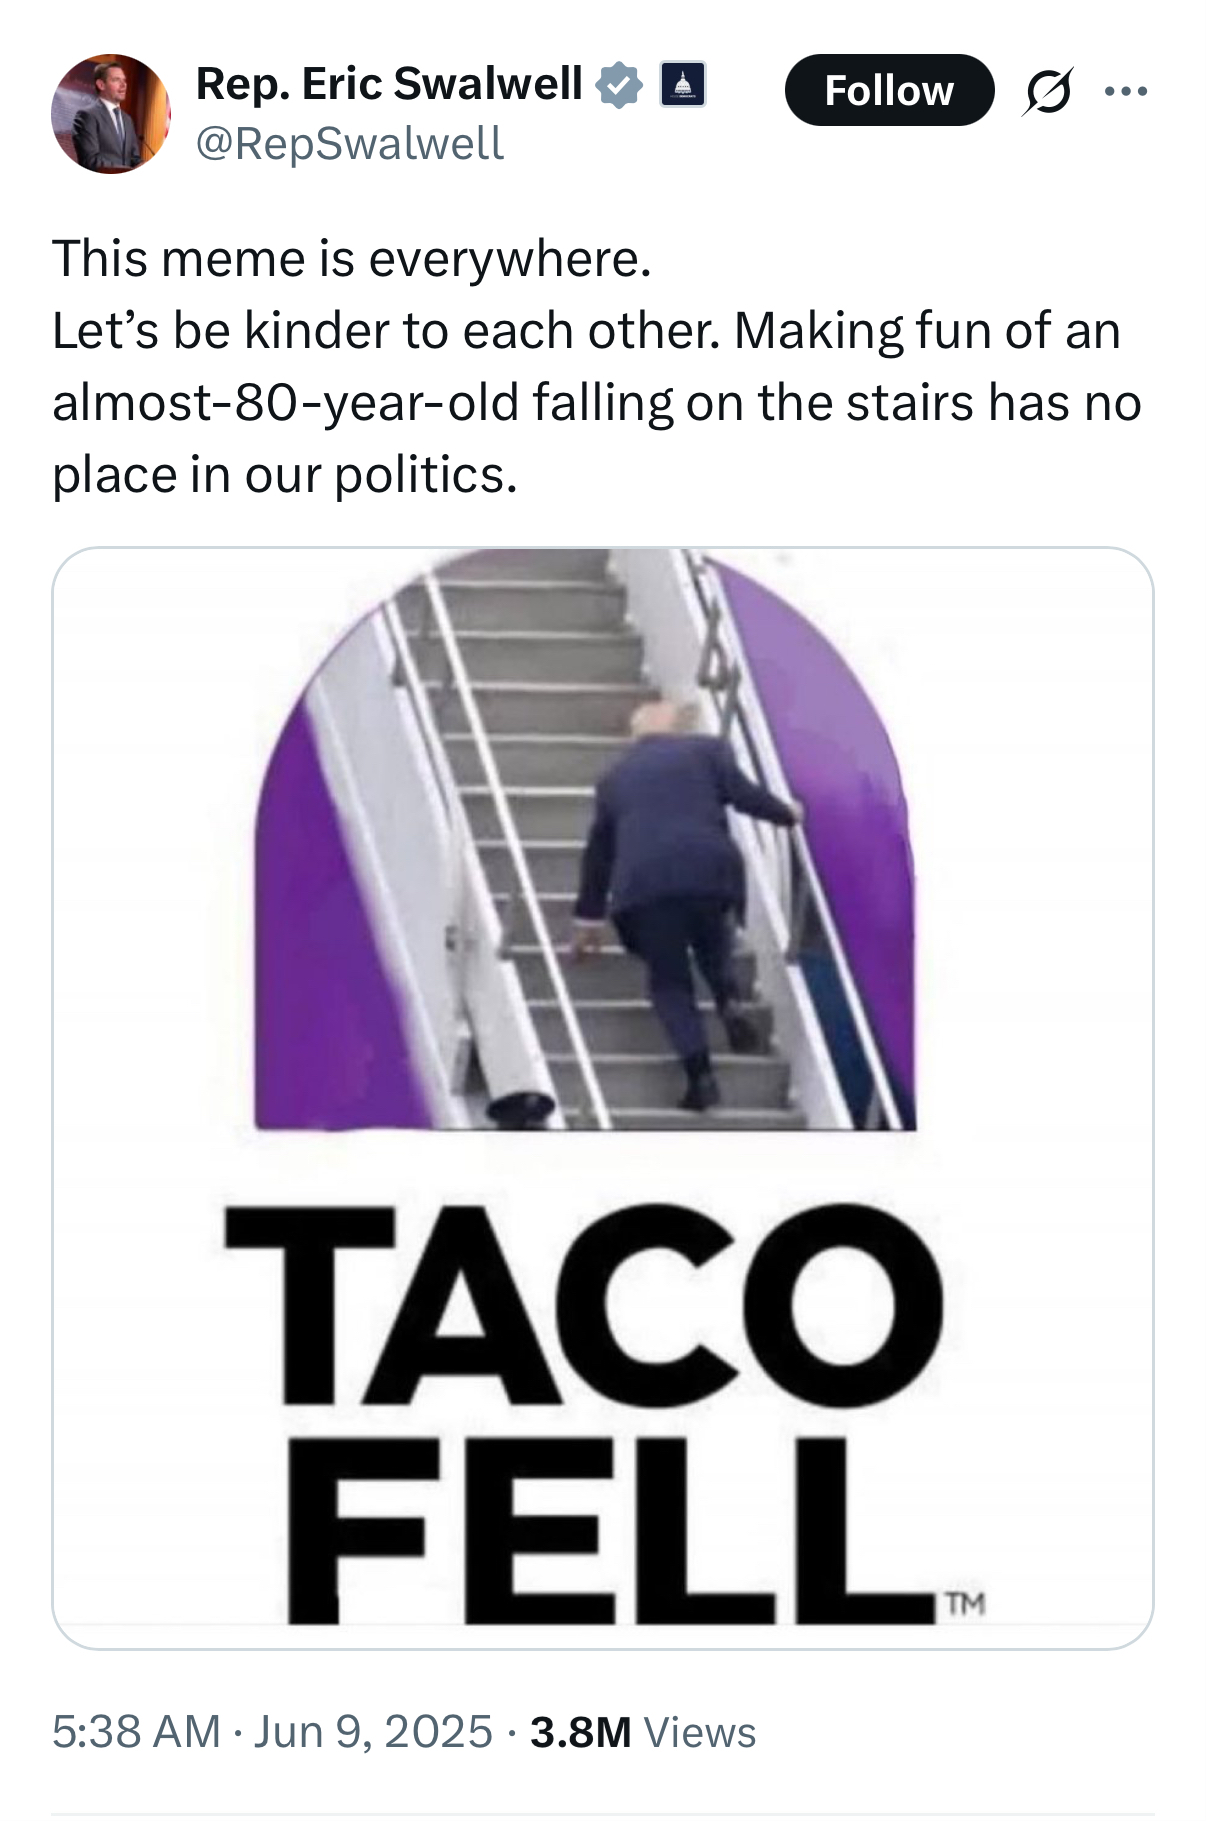Click the blue verified checkmark badge
The height and width of the screenshot is (1821, 1206).
619,85
